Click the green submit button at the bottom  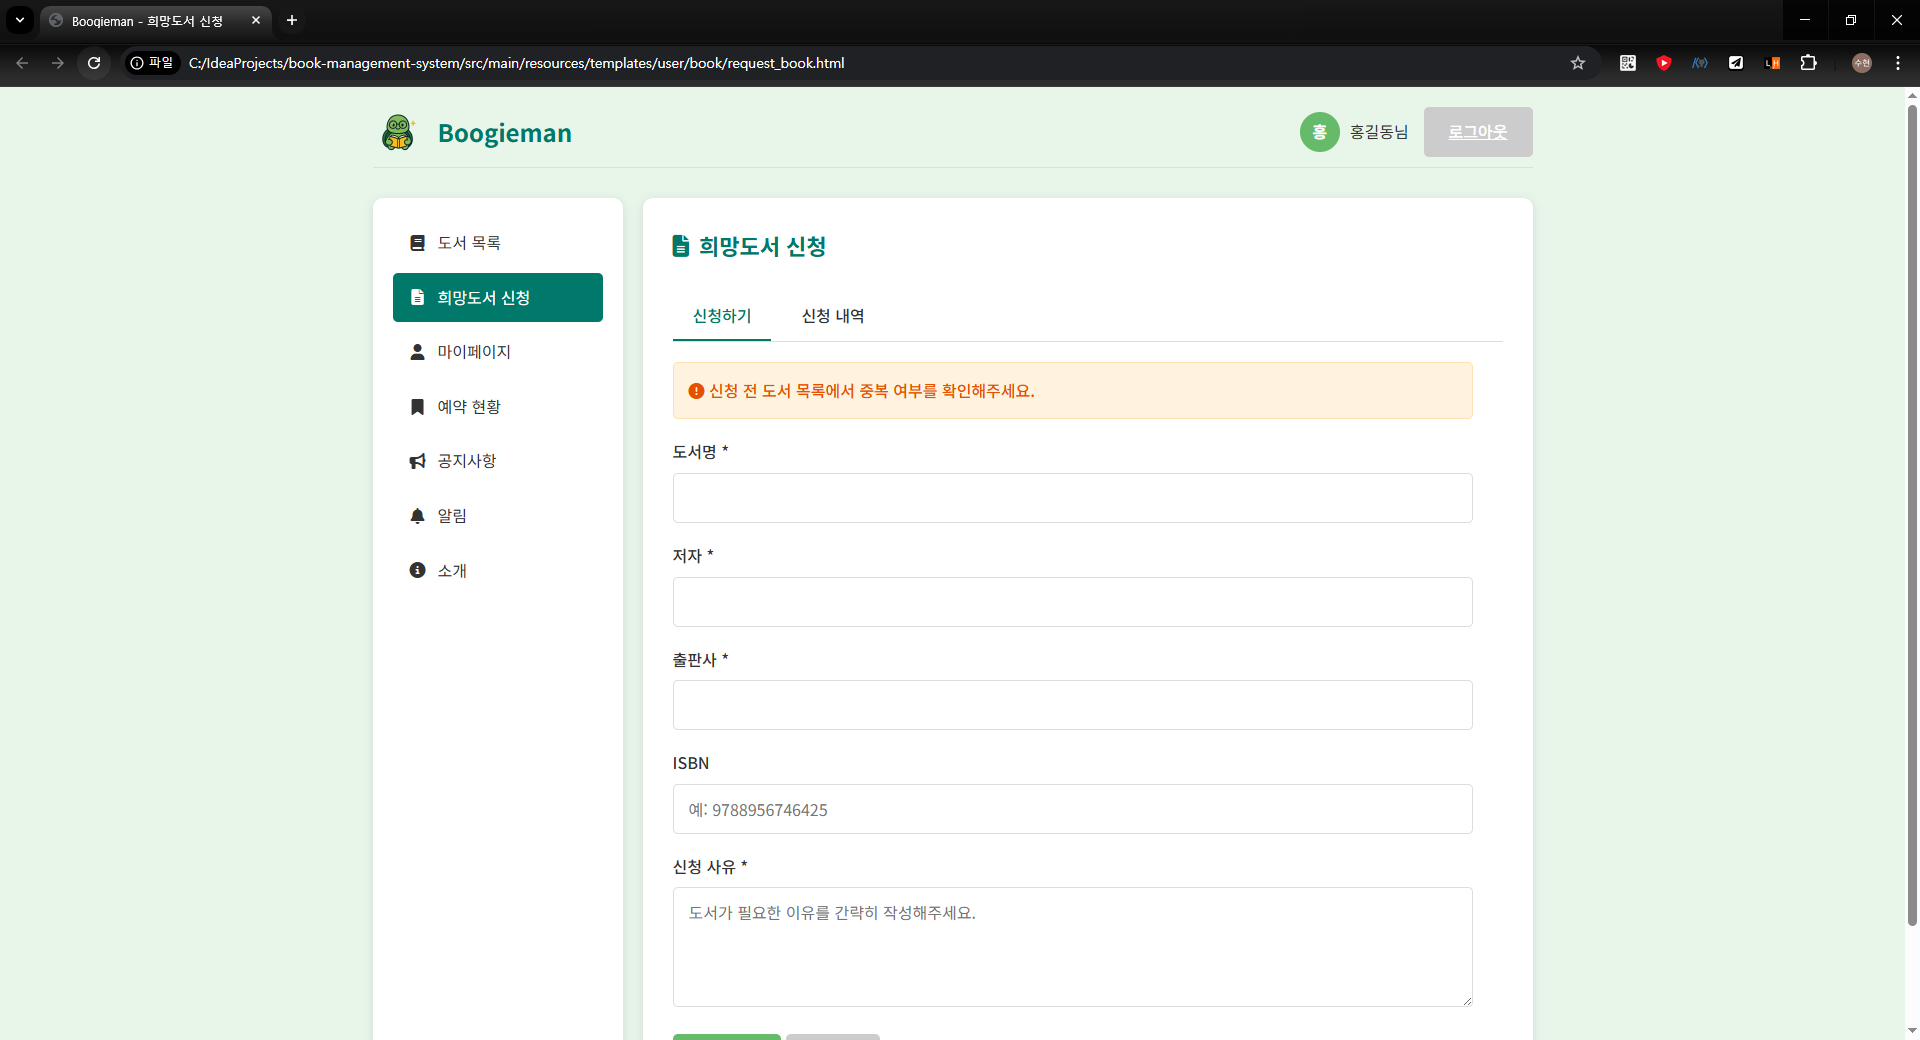[726, 1038]
